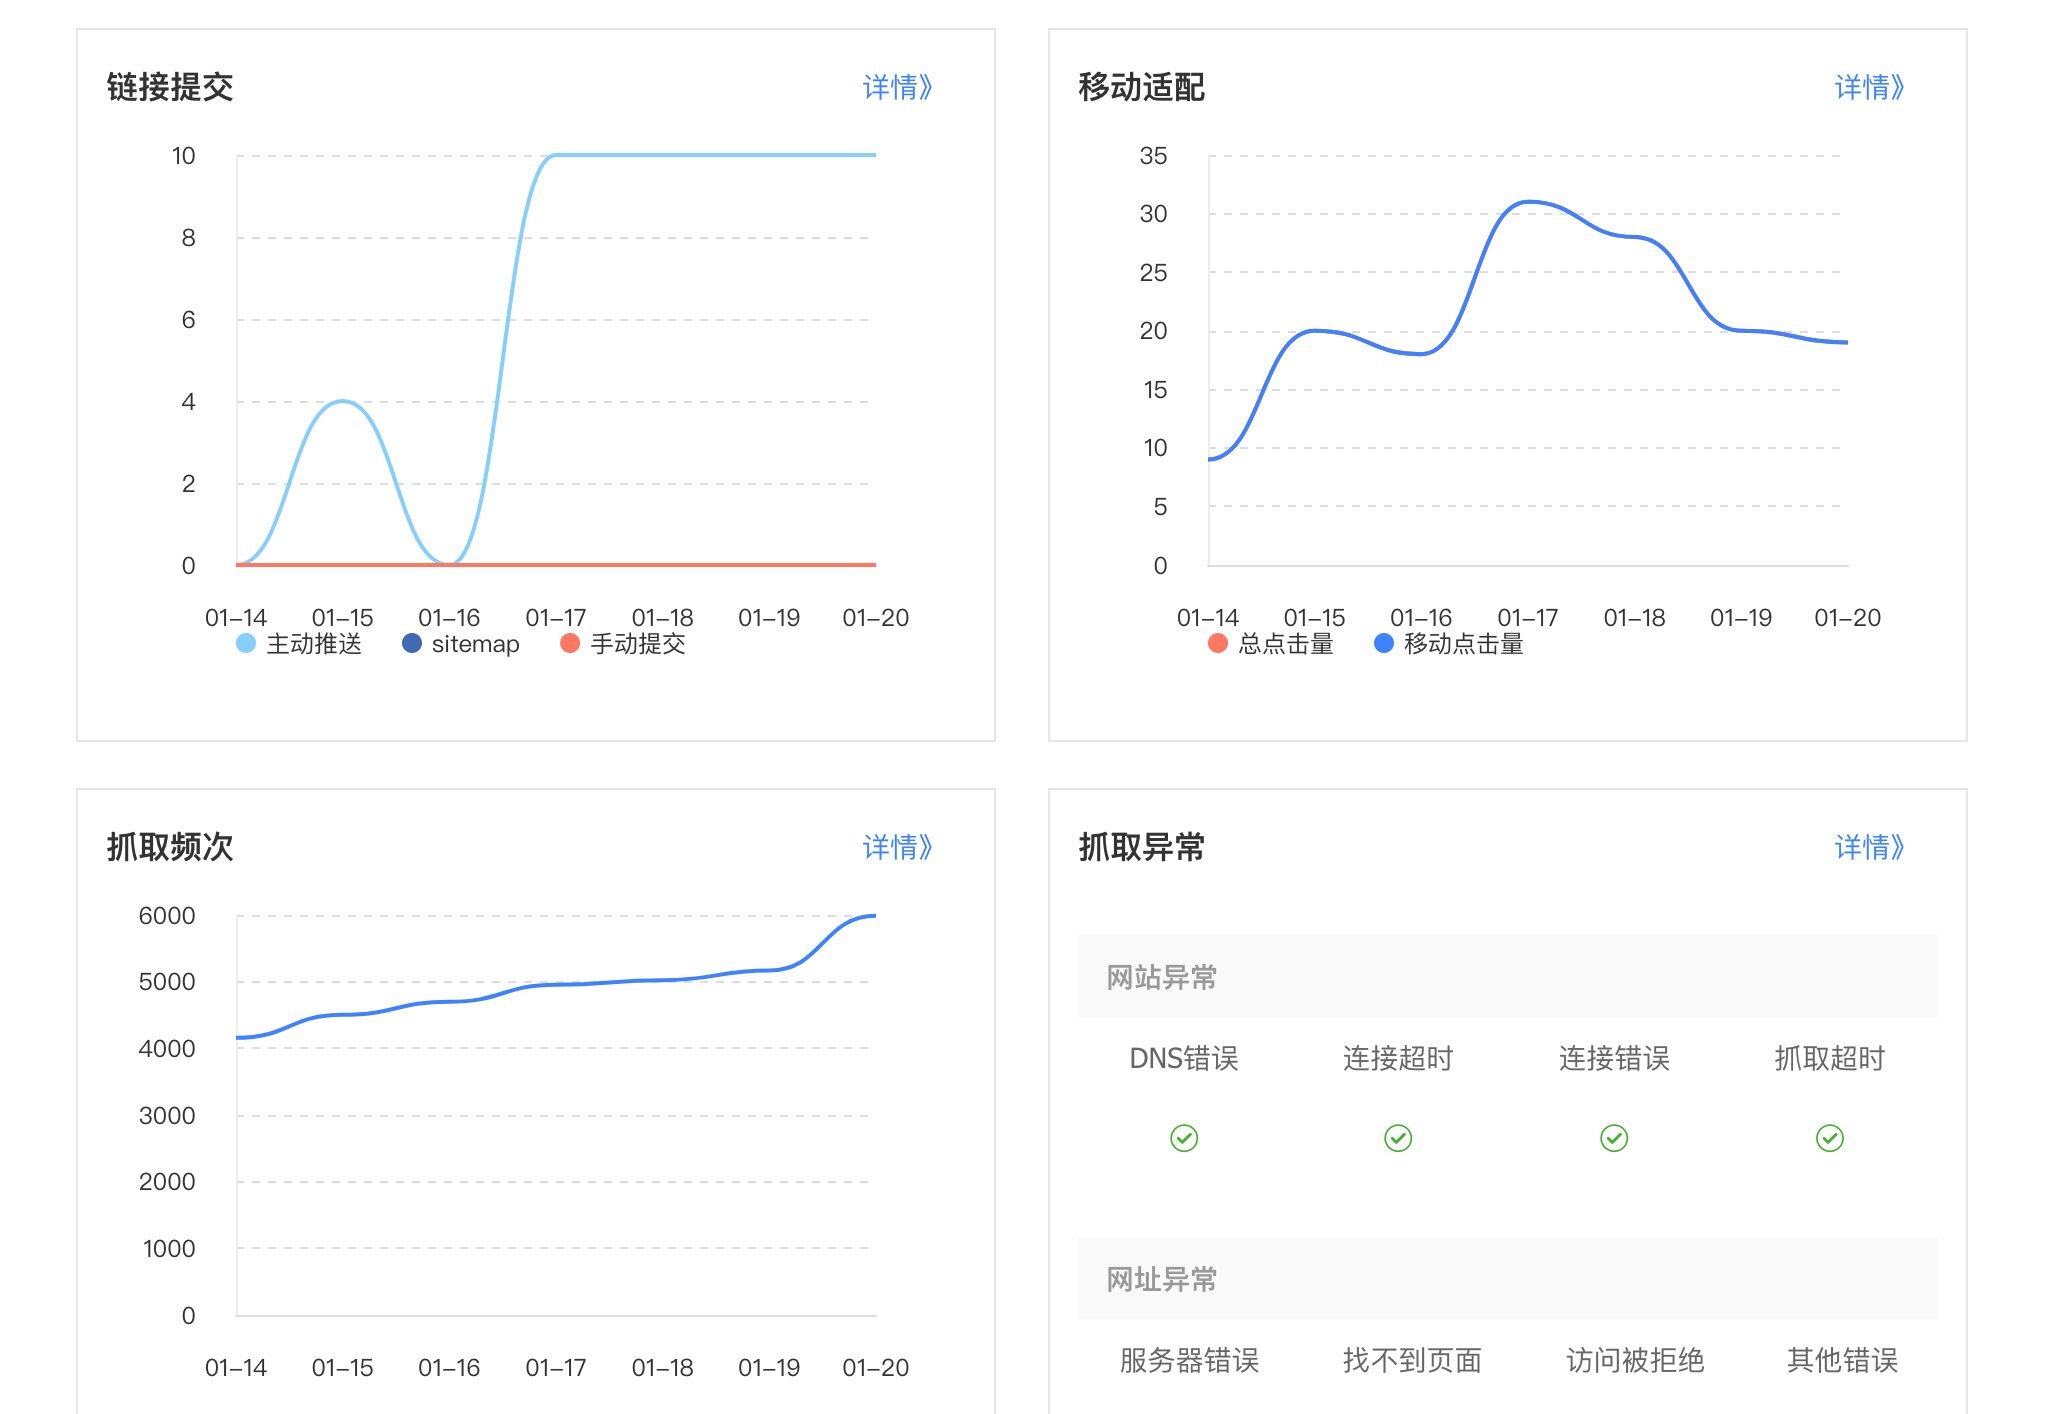The image size is (2052, 1414).
Task: Click the green check icon under 抓取超时
Action: click(1830, 1137)
